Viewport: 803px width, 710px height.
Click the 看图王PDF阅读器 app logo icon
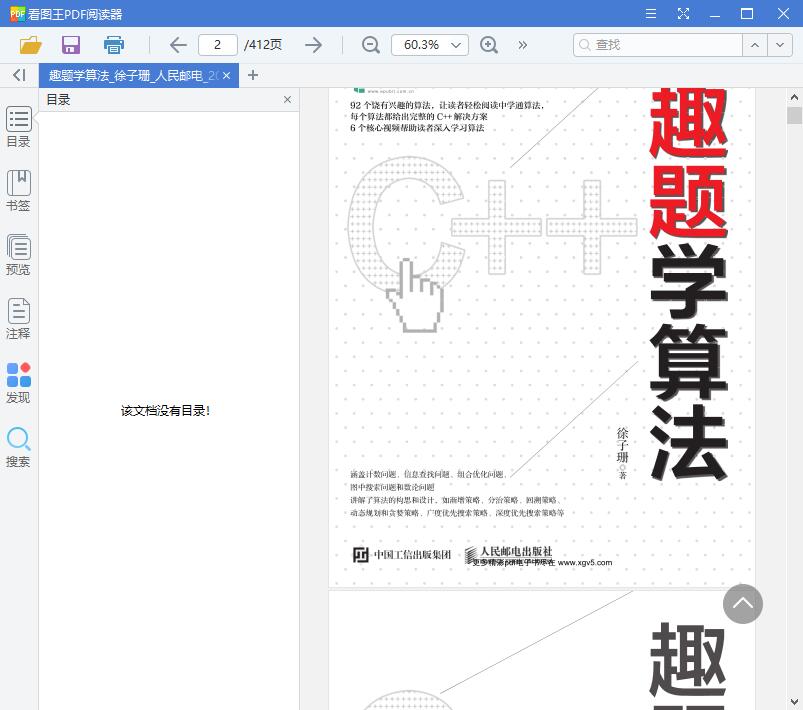coord(17,14)
